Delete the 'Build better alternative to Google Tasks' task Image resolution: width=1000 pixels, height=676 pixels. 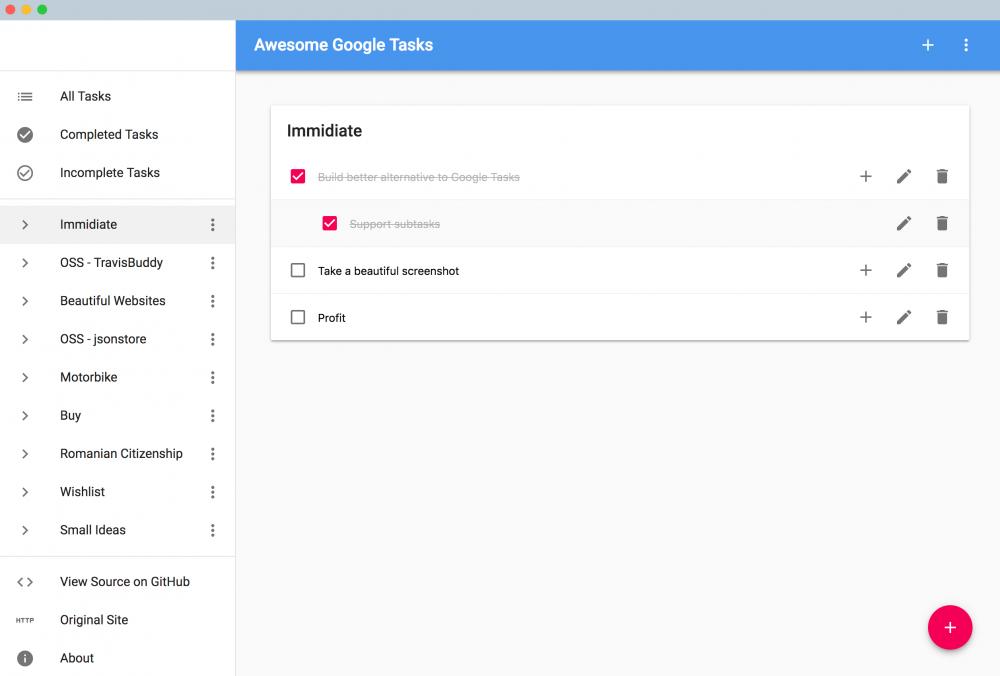pos(942,177)
